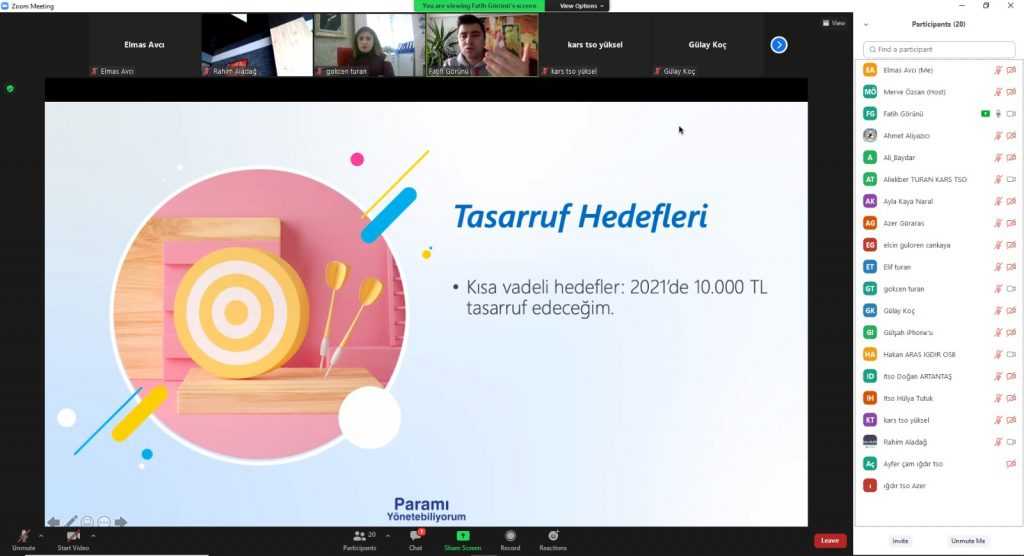Expand the video options arrow beside Start Video
Screen dimensions: 1024x556
(93, 534)
